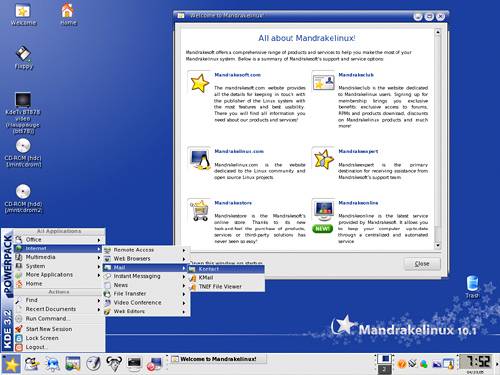Launch the terminal icon in the panel
This screenshot has height=375, width=500.
(134, 363)
